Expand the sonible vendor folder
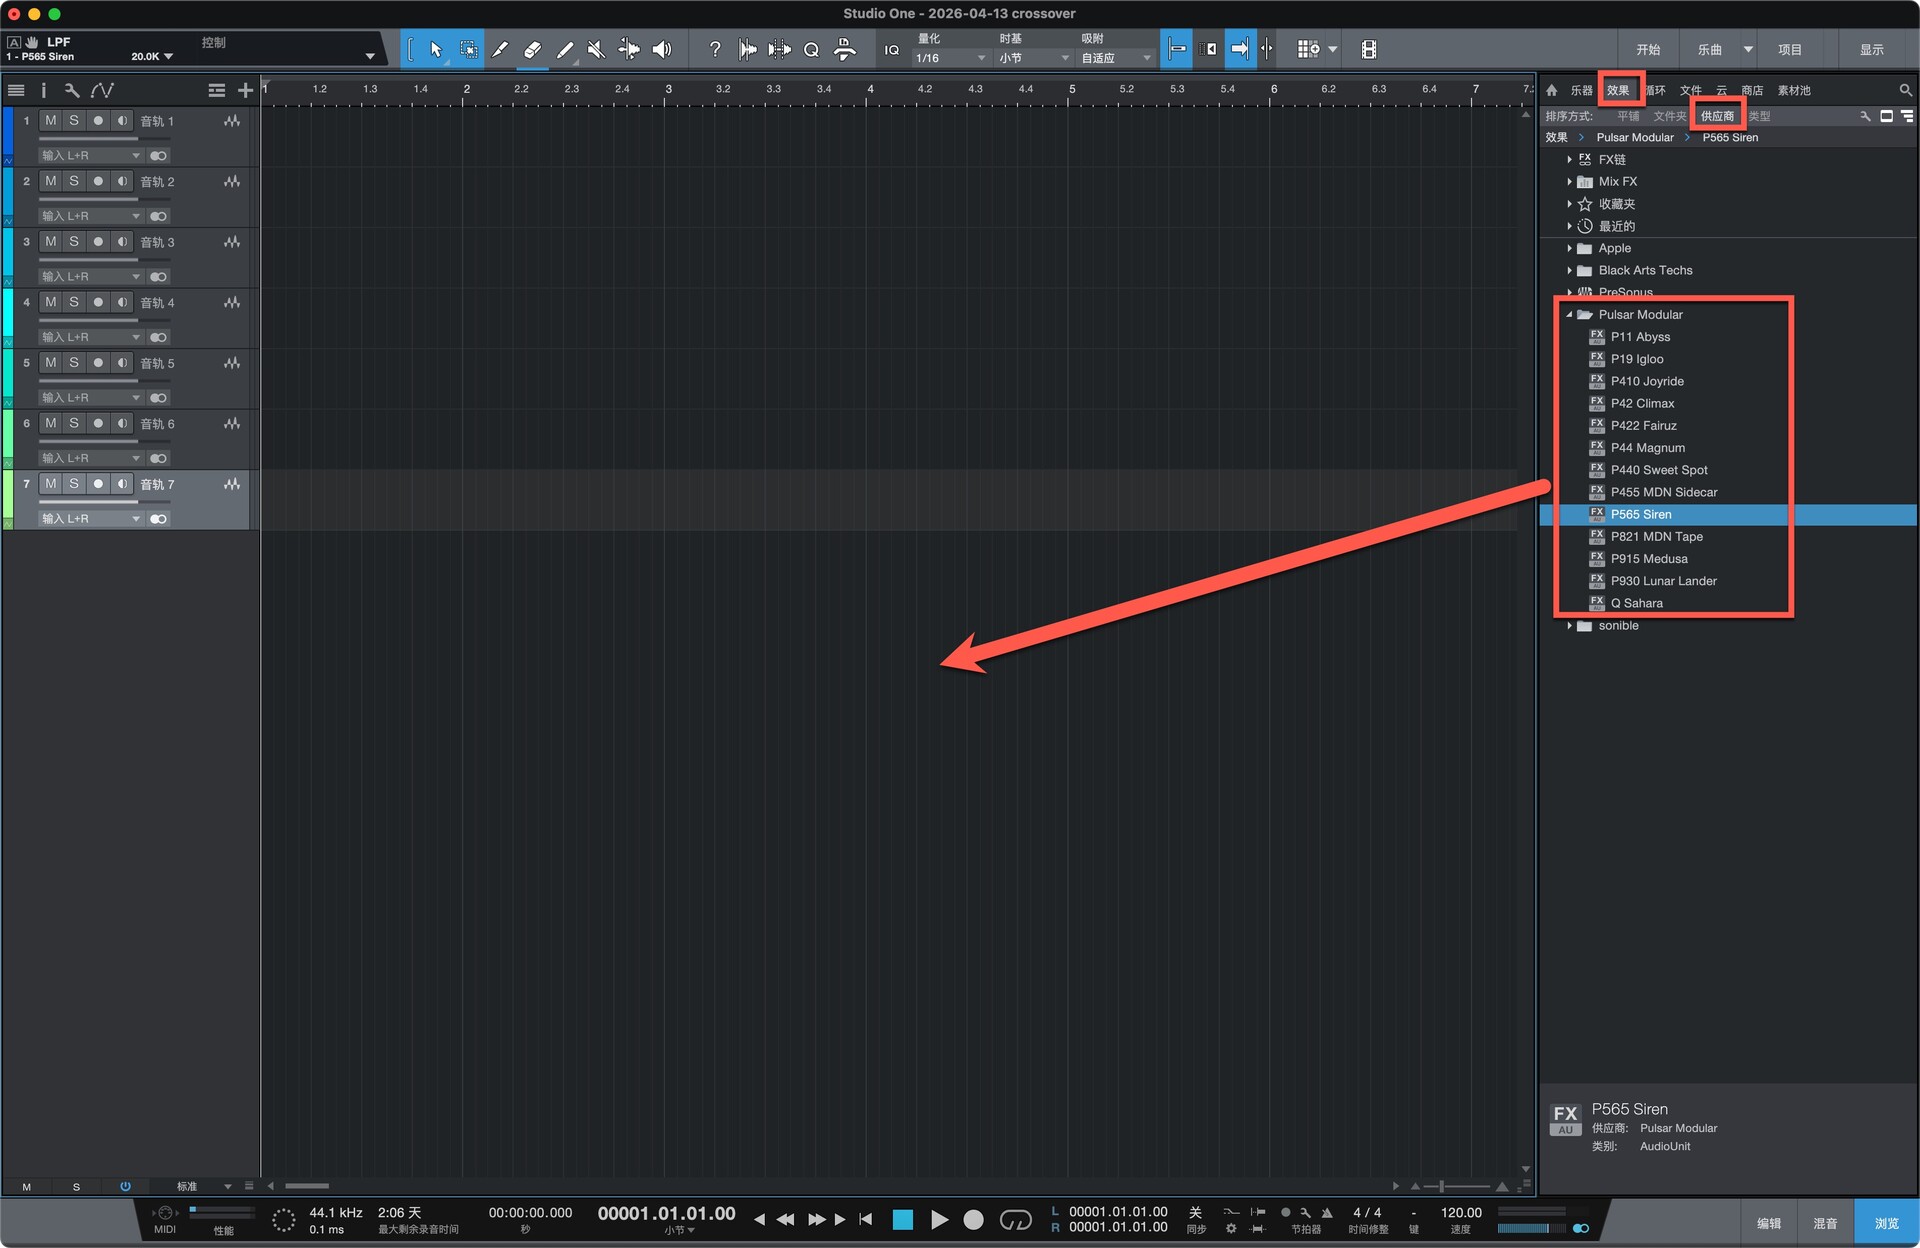Viewport: 1920px width, 1248px height. (1569, 626)
